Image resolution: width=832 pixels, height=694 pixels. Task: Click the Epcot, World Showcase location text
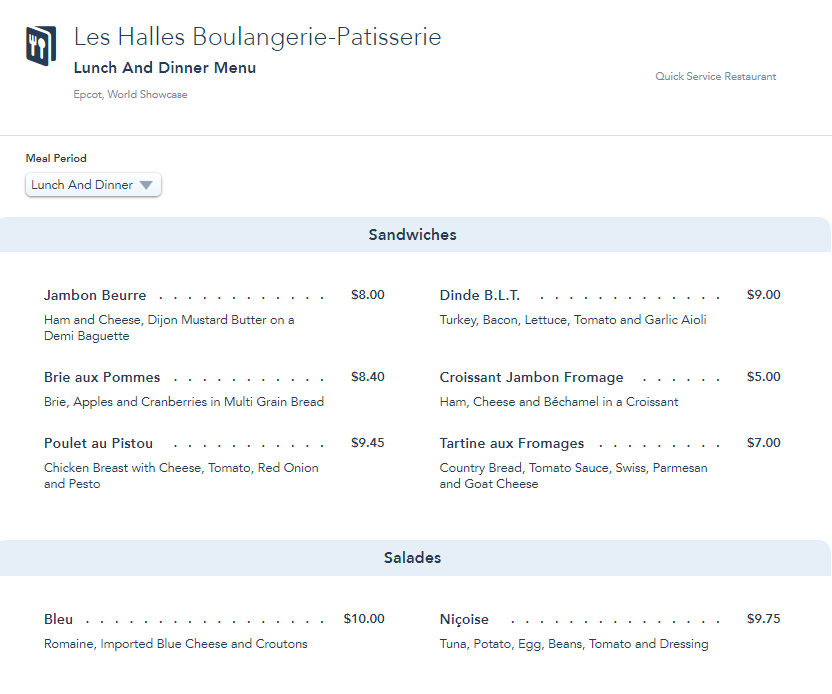(x=130, y=95)
